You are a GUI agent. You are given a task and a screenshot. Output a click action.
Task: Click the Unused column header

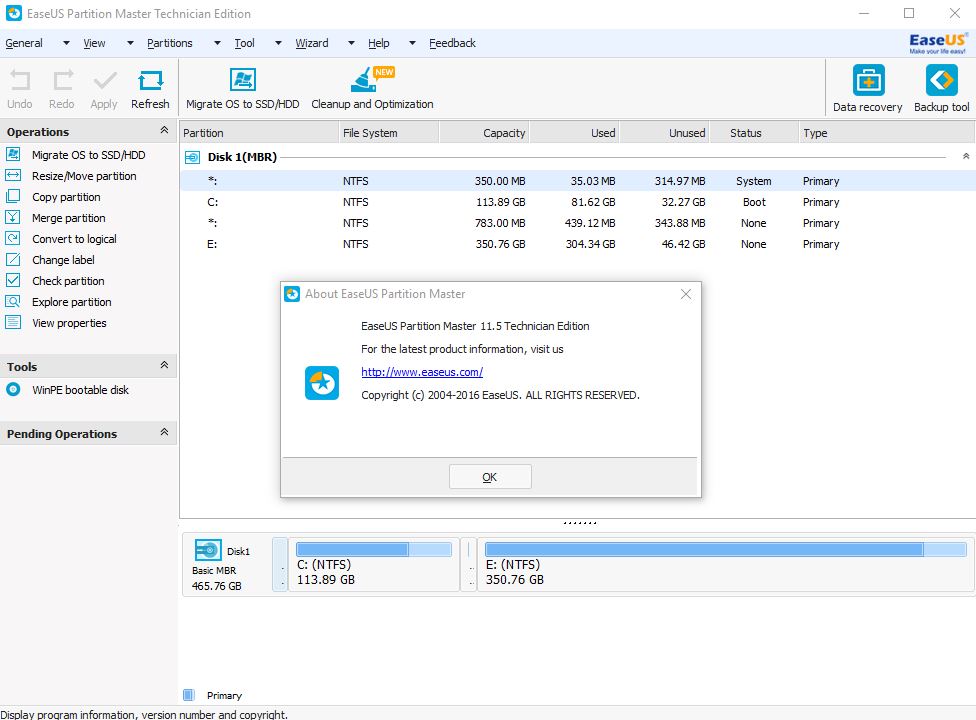tap(665, 133)
